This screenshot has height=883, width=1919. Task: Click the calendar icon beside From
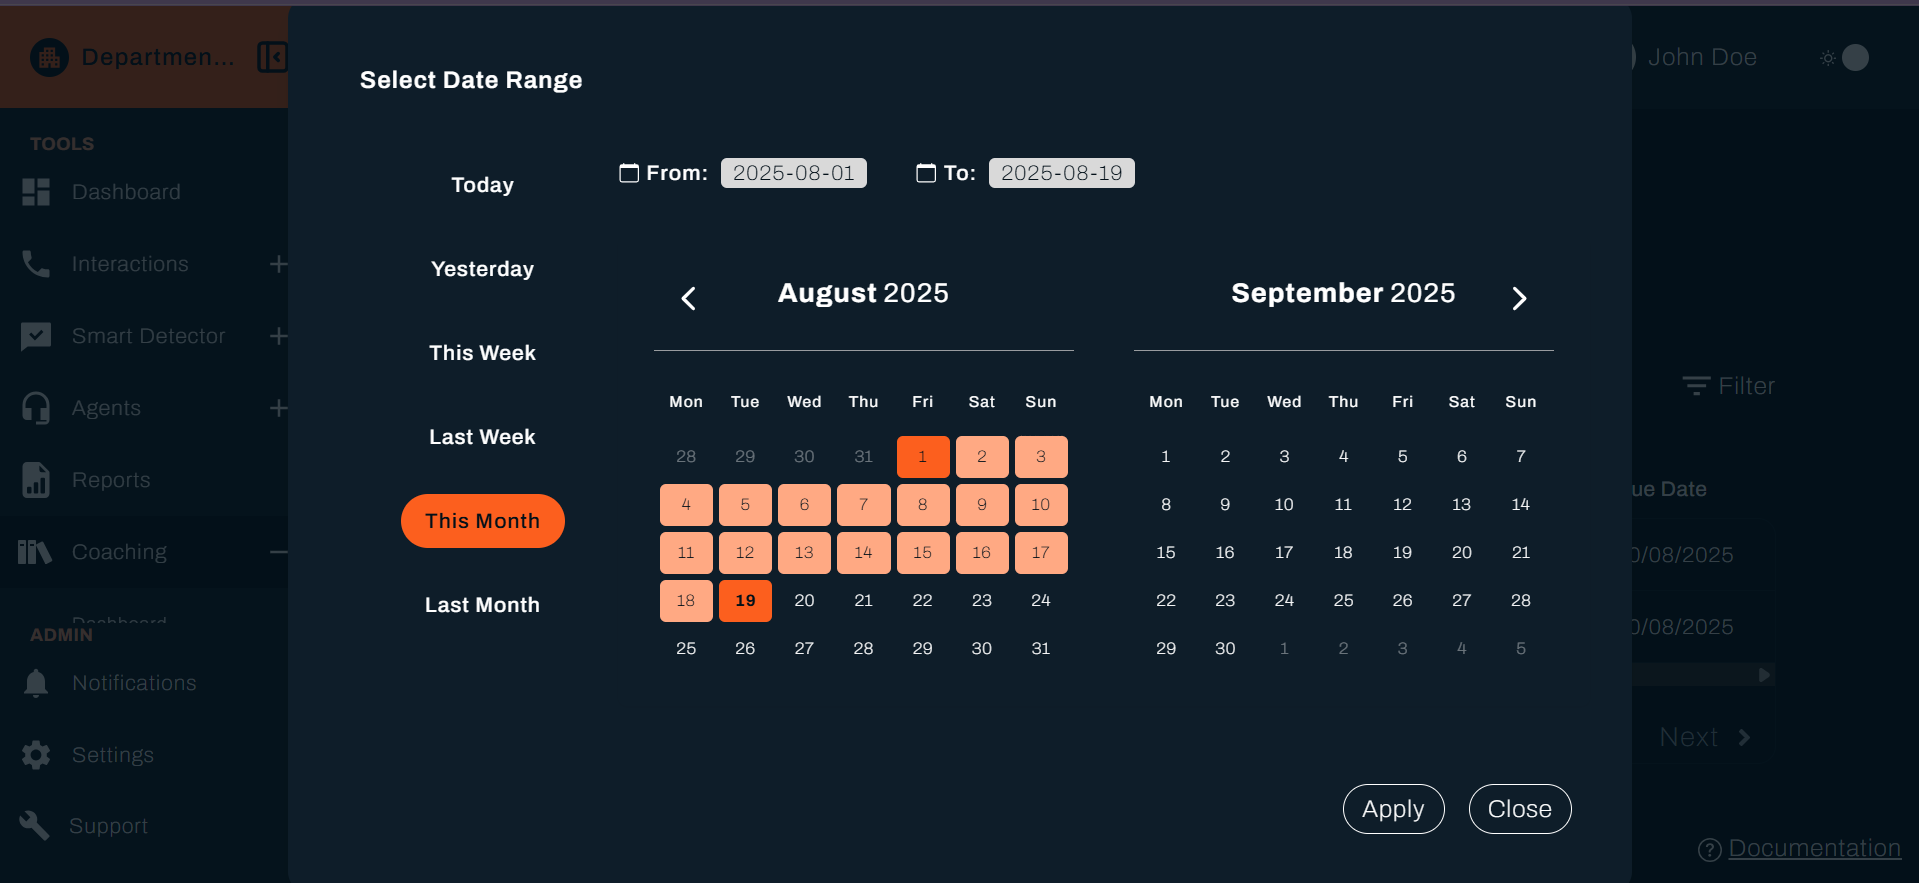tap(629, 173)
